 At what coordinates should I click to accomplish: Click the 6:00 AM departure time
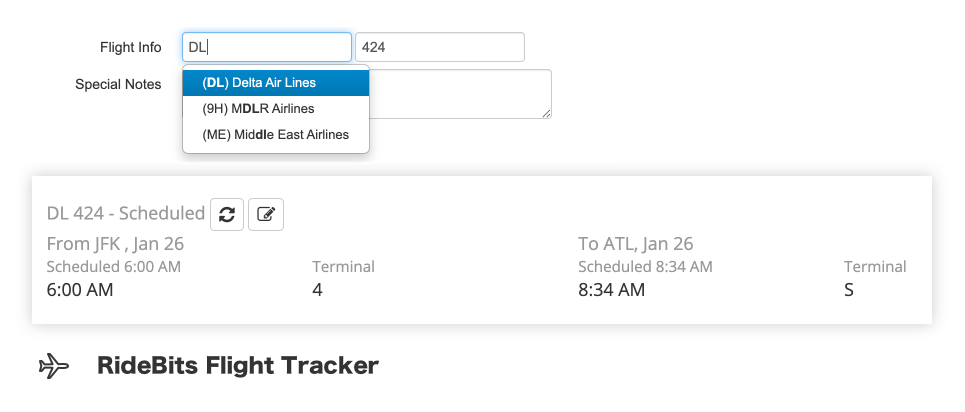[80, 290]
